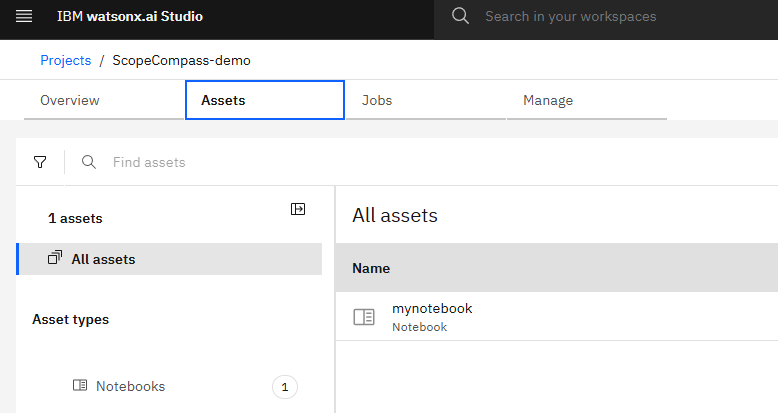Click the Find assets magnifier icon

click(x=89, y=162)
